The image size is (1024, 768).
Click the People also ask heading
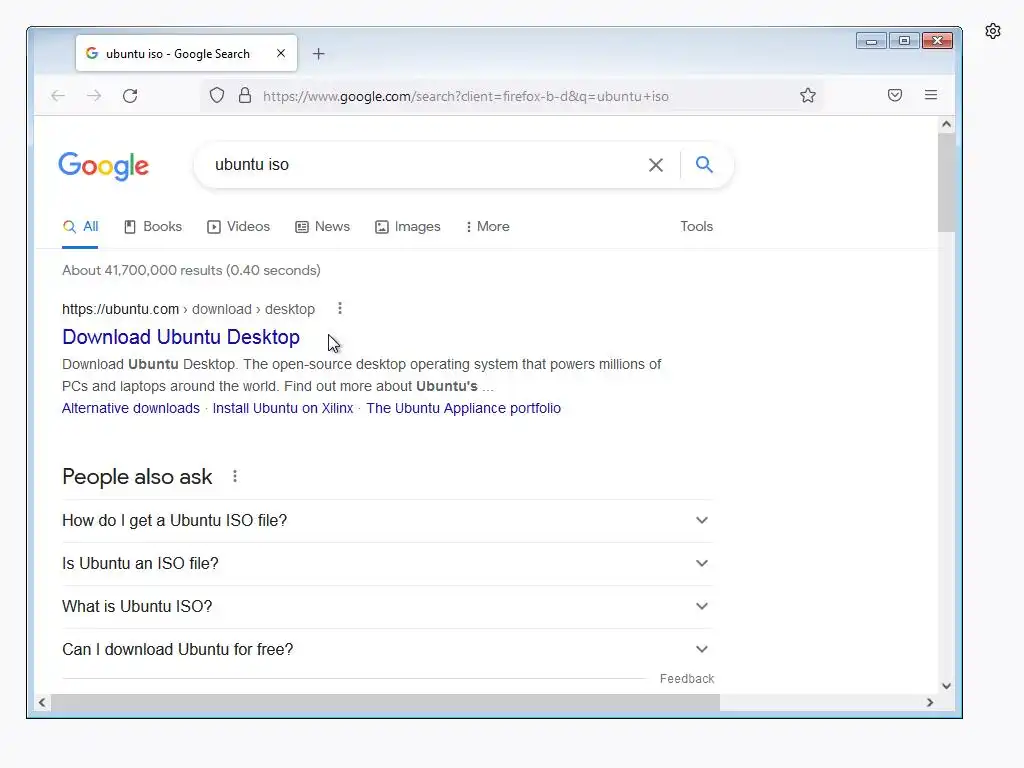click(x=137, y=477)
